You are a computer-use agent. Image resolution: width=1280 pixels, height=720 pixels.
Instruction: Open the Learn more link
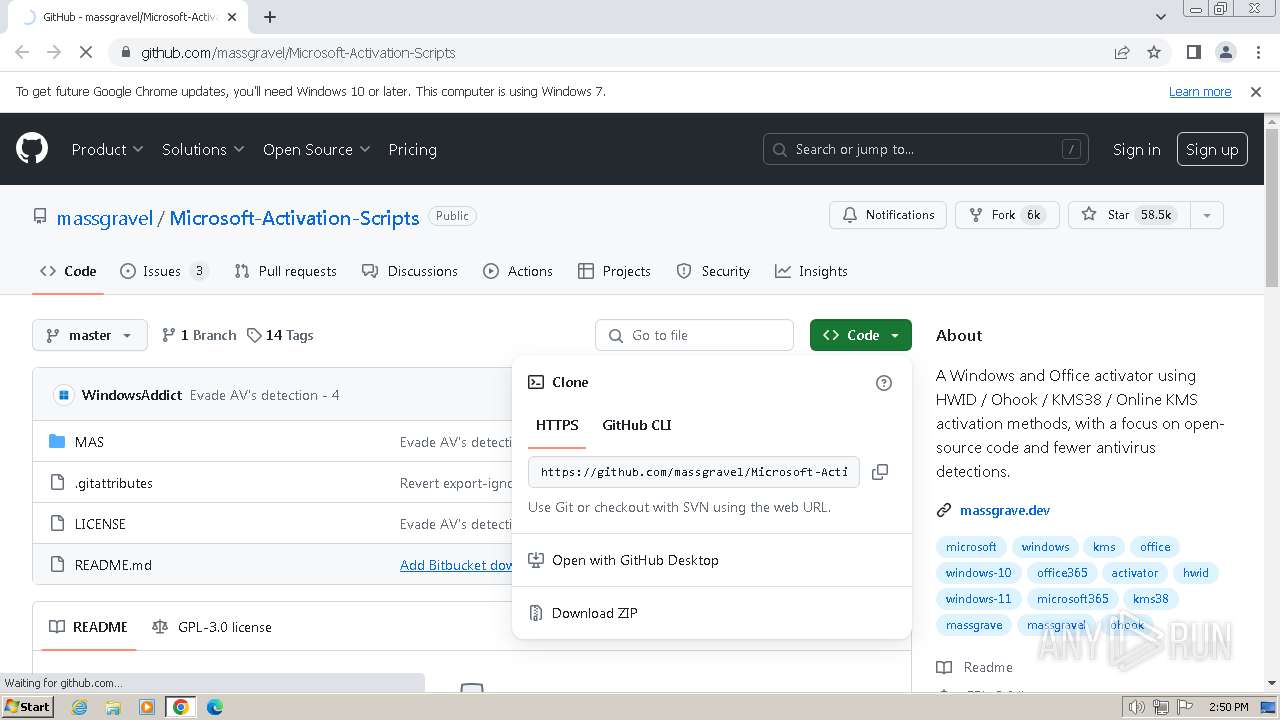click(x=1200, y=91)
